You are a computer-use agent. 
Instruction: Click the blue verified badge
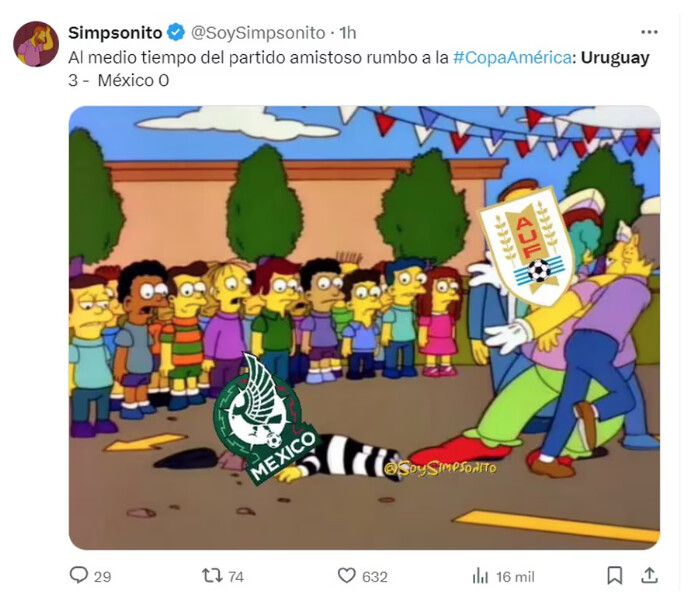point(177,33)
